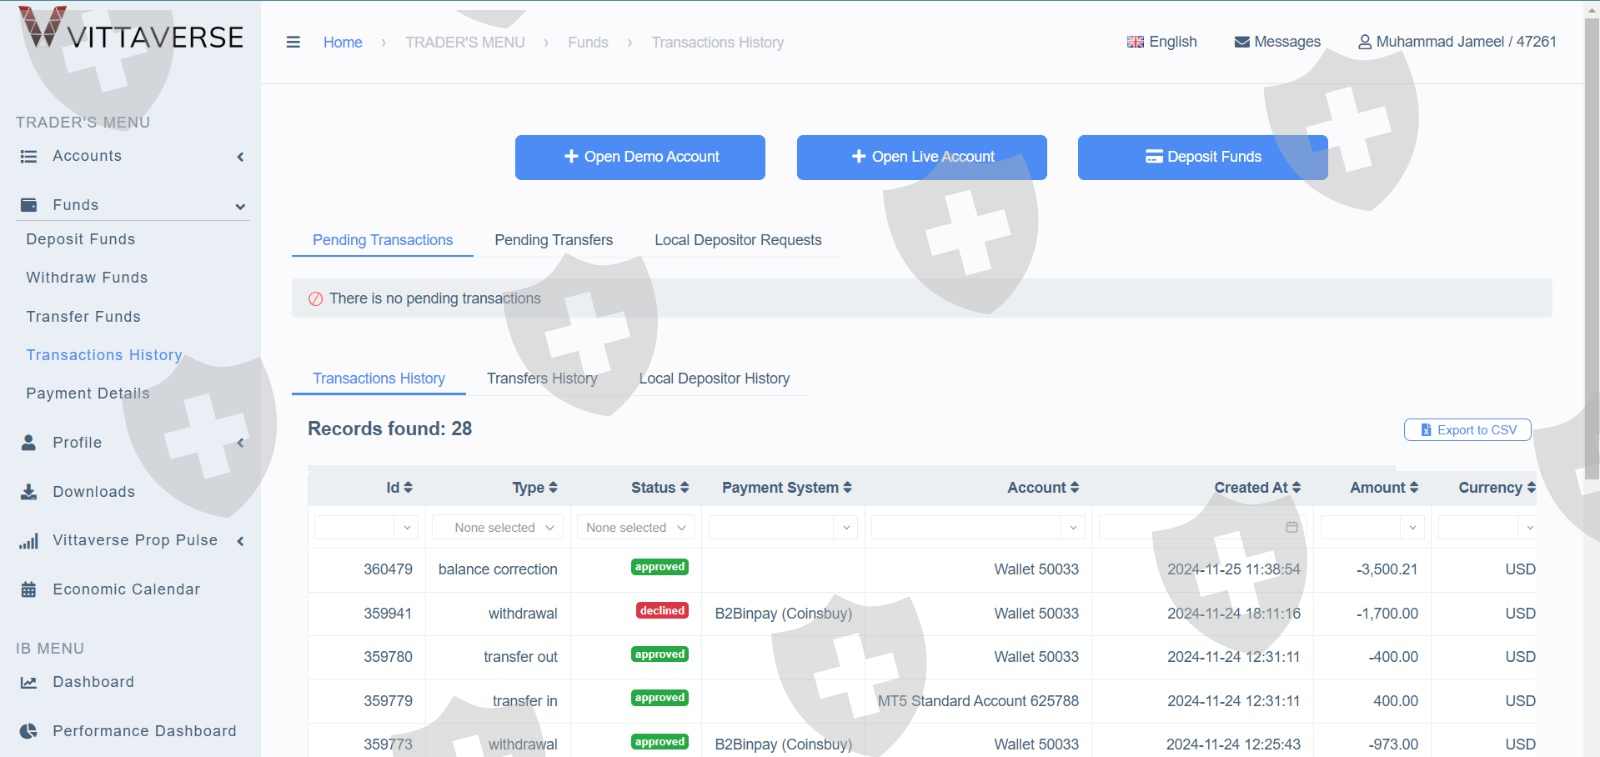Switch to Transfers History tab

point(541,378)
